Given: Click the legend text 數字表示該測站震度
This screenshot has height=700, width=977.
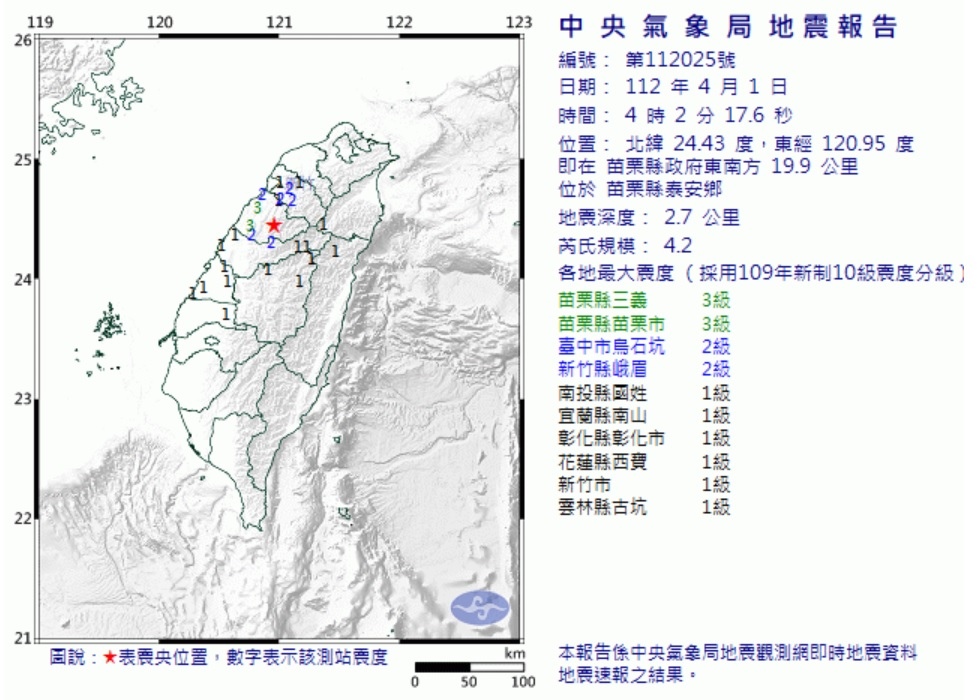Looking at the screenshot, I should pos(307,657).
